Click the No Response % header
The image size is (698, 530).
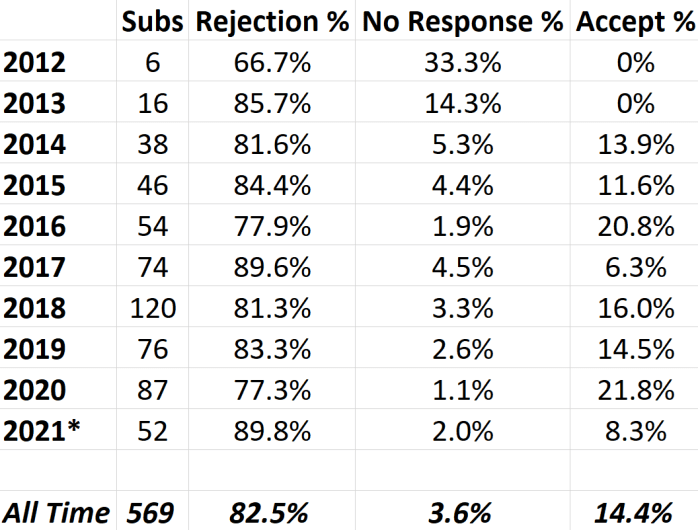[461, 22]
